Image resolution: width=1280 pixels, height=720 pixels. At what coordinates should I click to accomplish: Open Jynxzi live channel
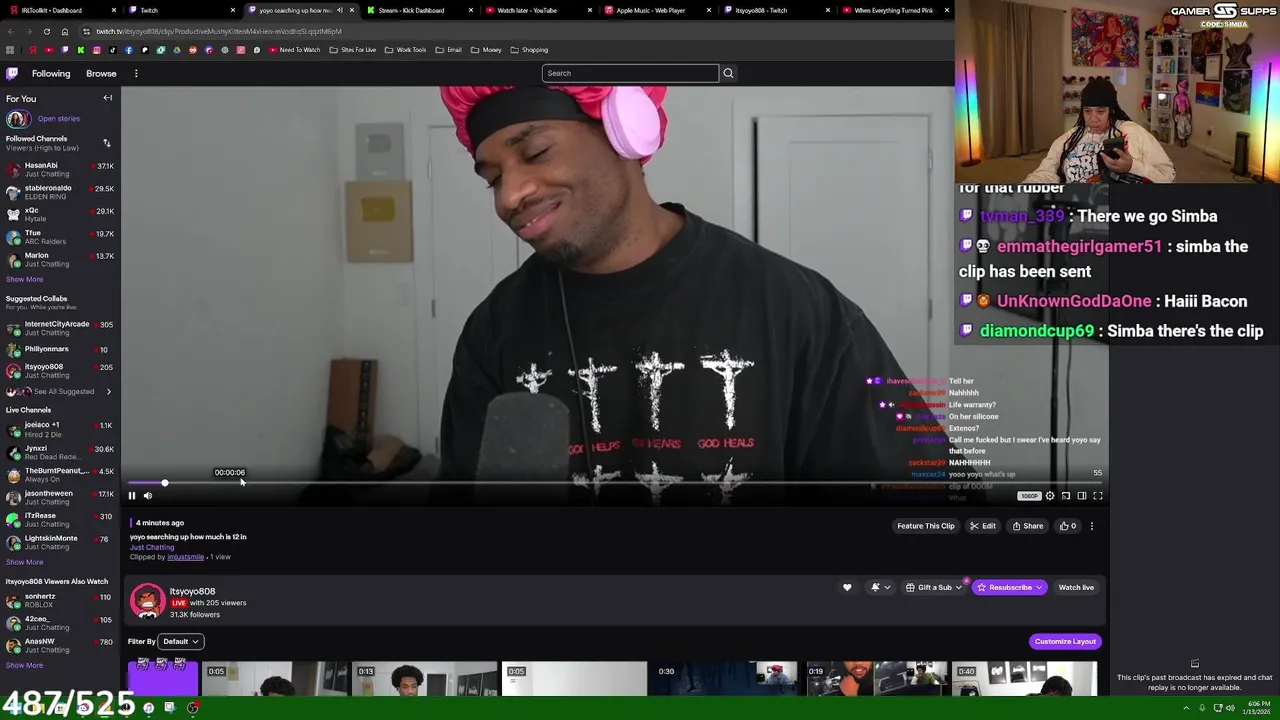60,452
